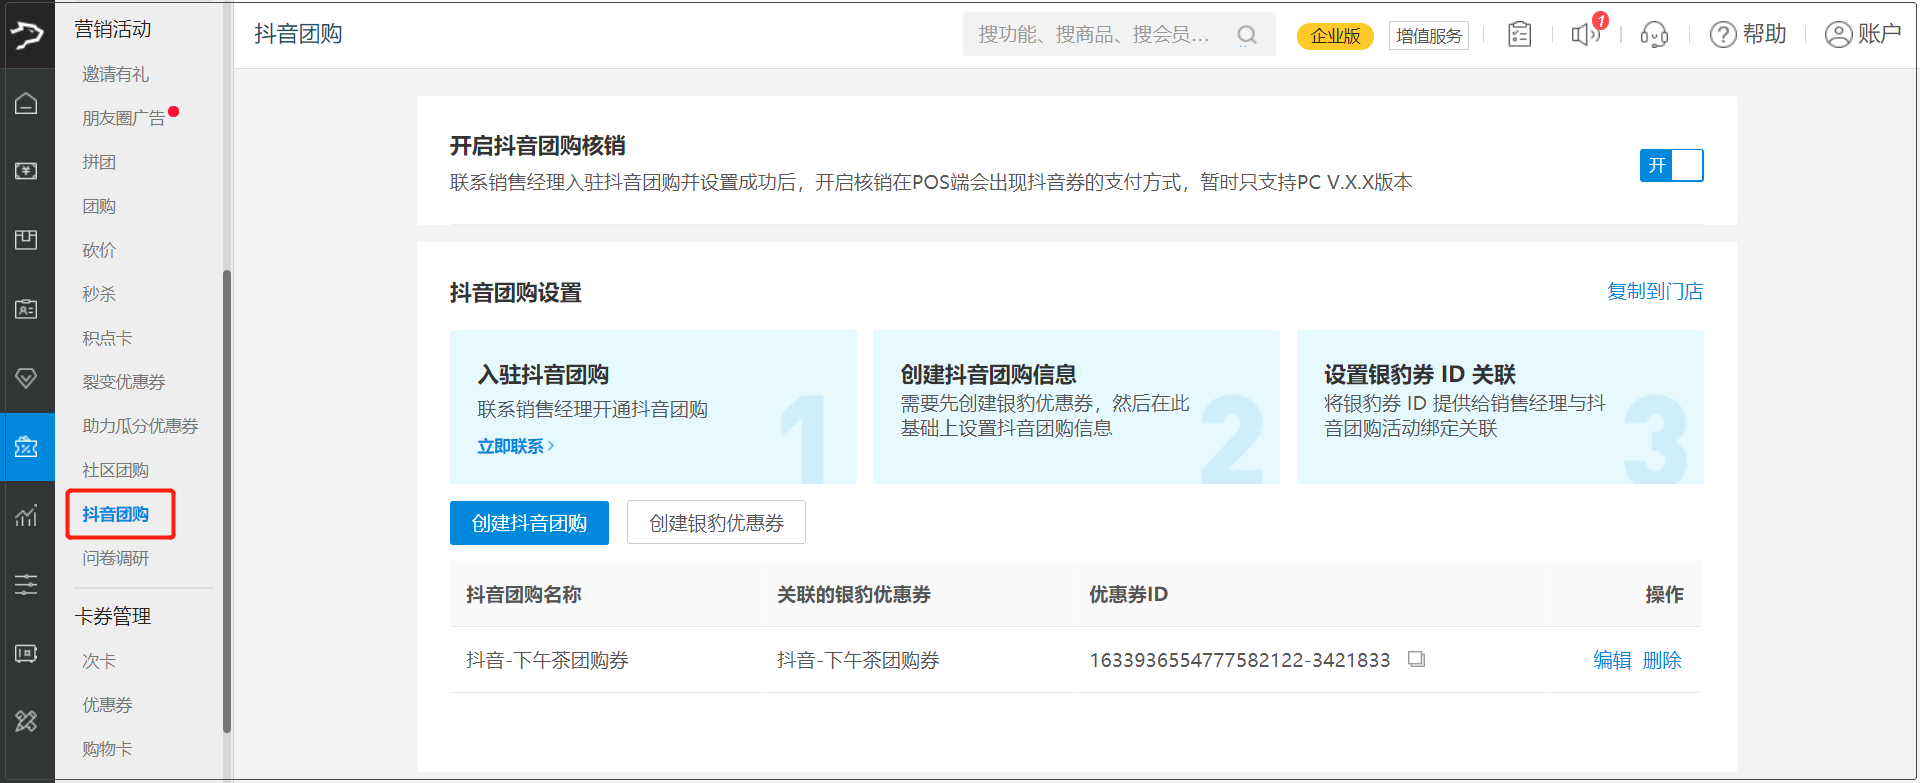1920x783 pixels.
Task: Click the 设置银豹券 ID 关联 step card
Action: [x=1500, y=407]
